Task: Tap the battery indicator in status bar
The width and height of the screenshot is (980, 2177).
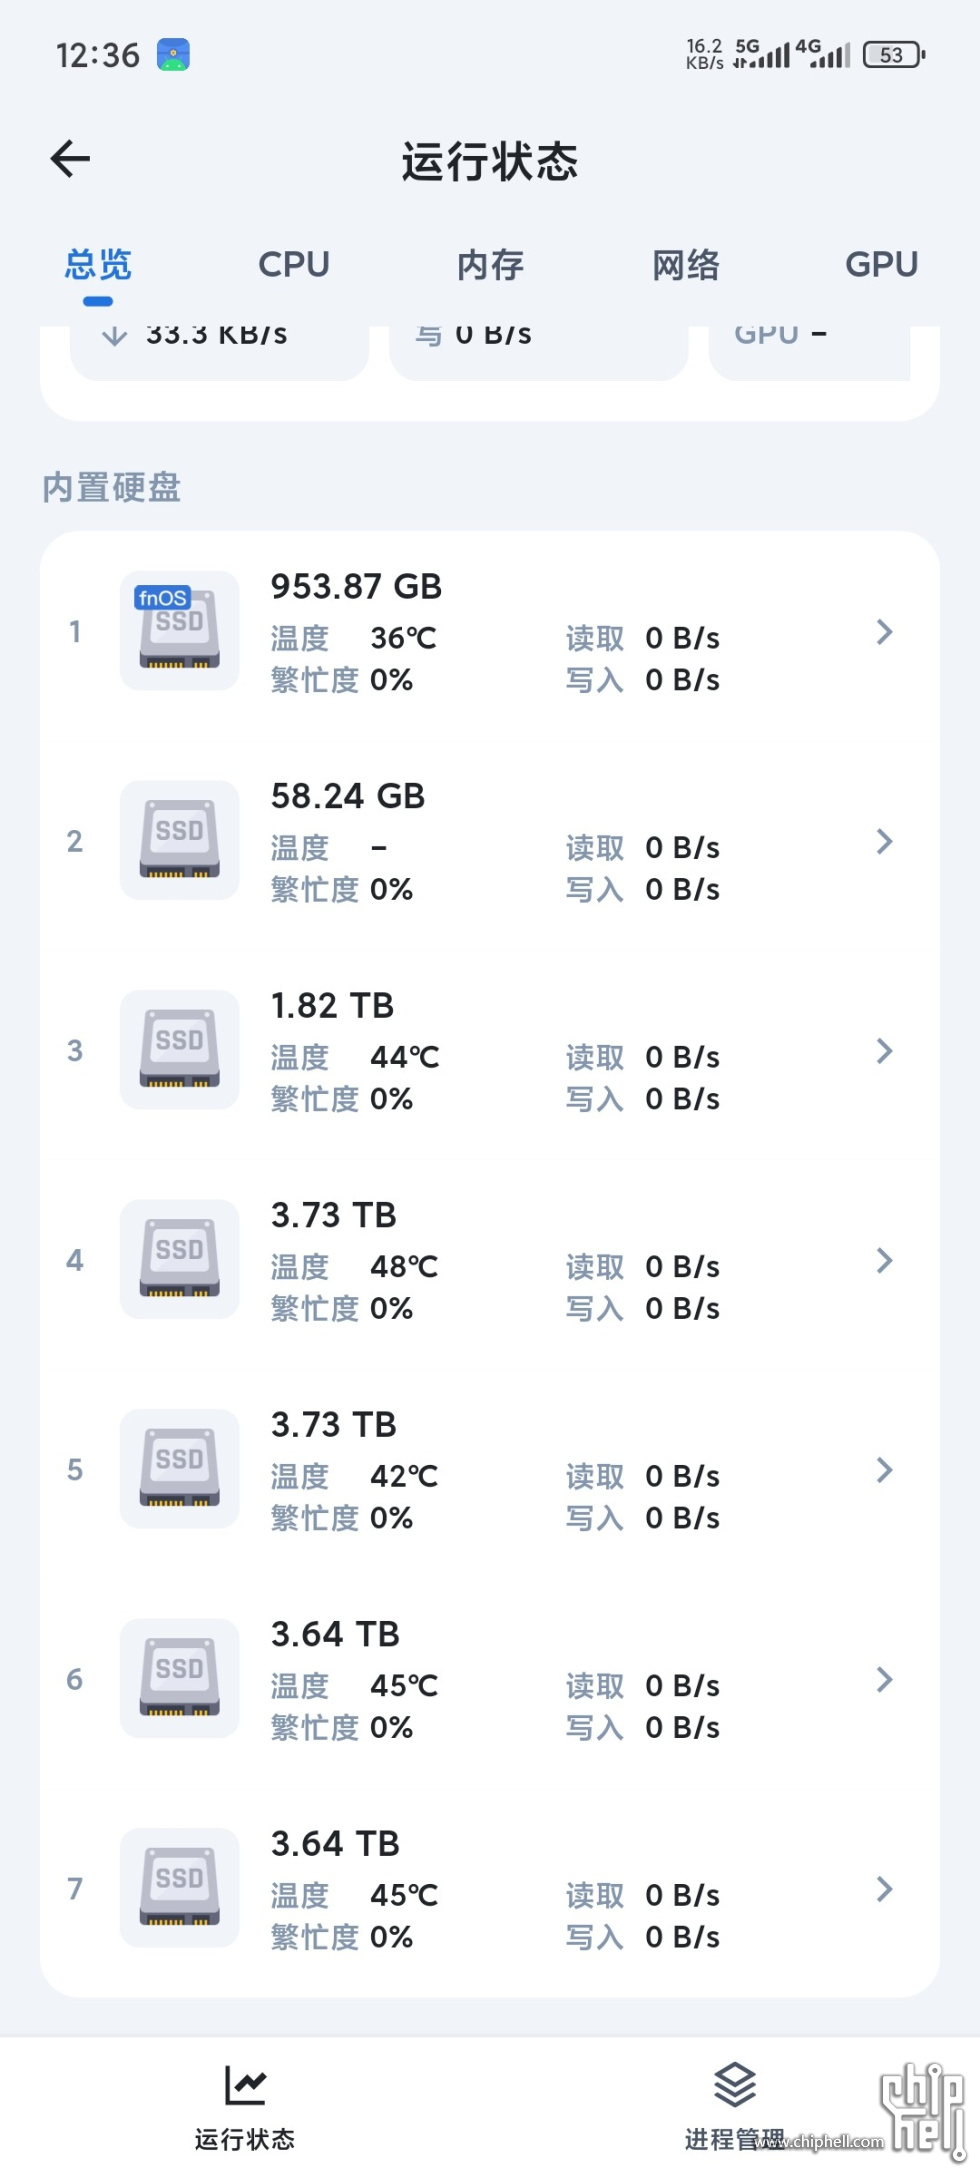Action: coord(893,55)
